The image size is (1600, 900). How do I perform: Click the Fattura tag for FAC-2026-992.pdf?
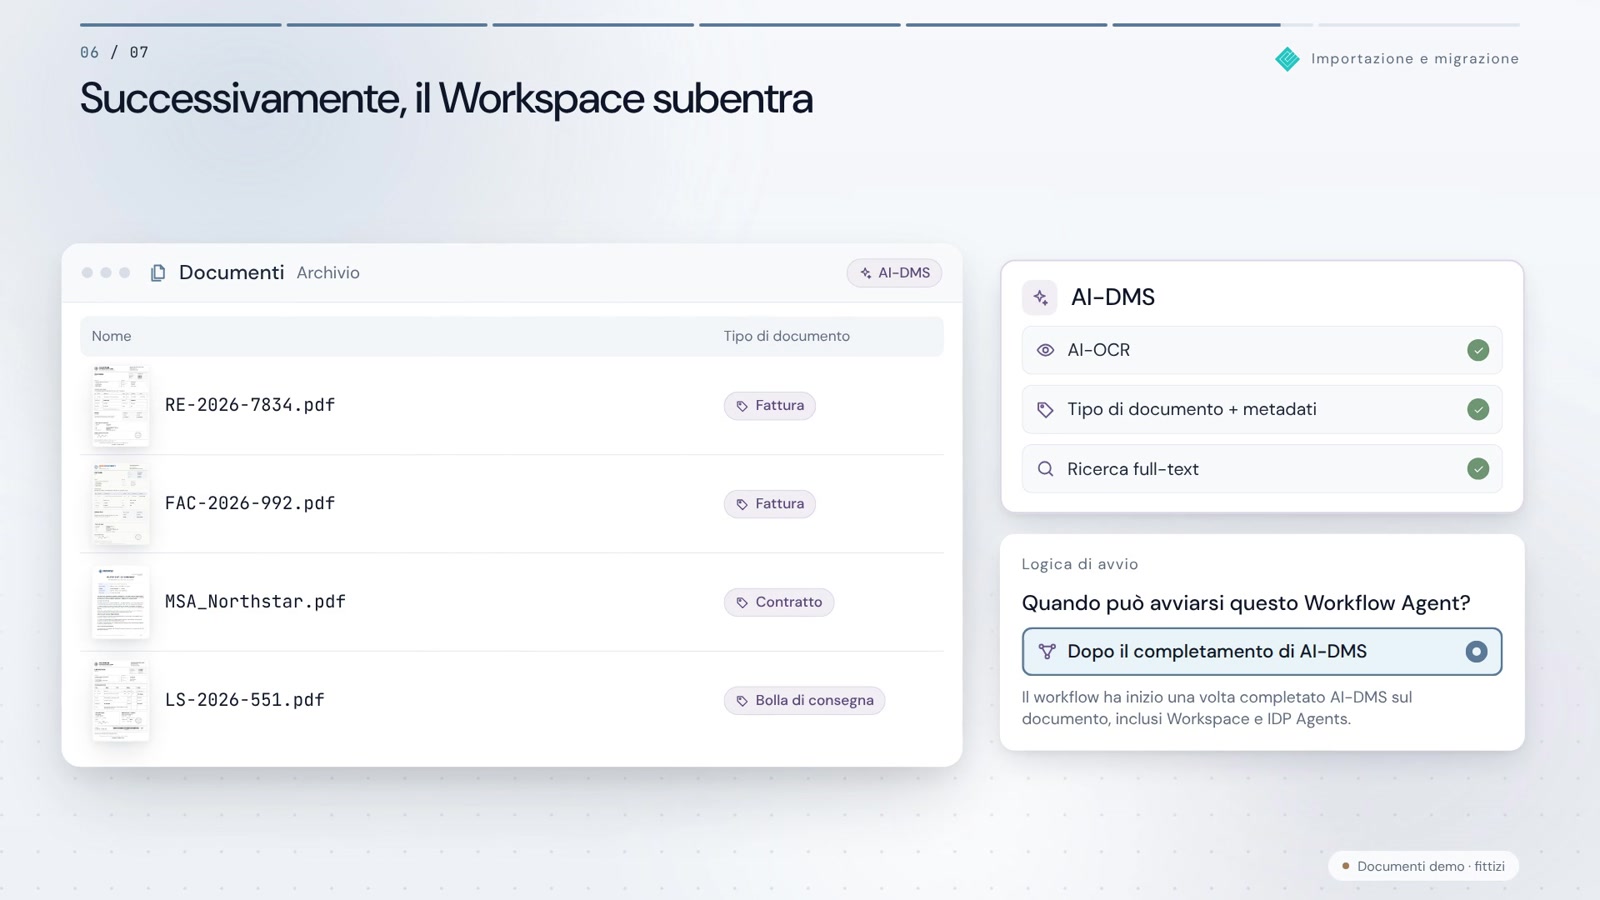pos(770,504)
